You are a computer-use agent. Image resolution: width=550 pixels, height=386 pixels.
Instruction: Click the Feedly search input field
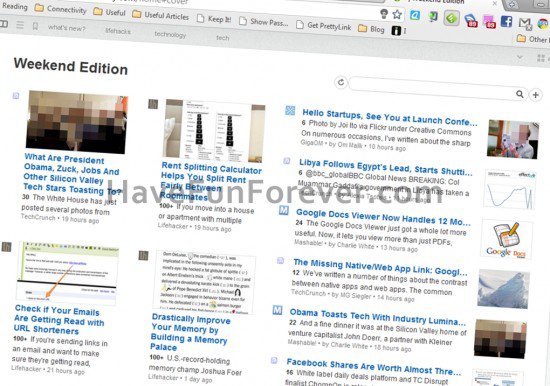coord(432,88)
